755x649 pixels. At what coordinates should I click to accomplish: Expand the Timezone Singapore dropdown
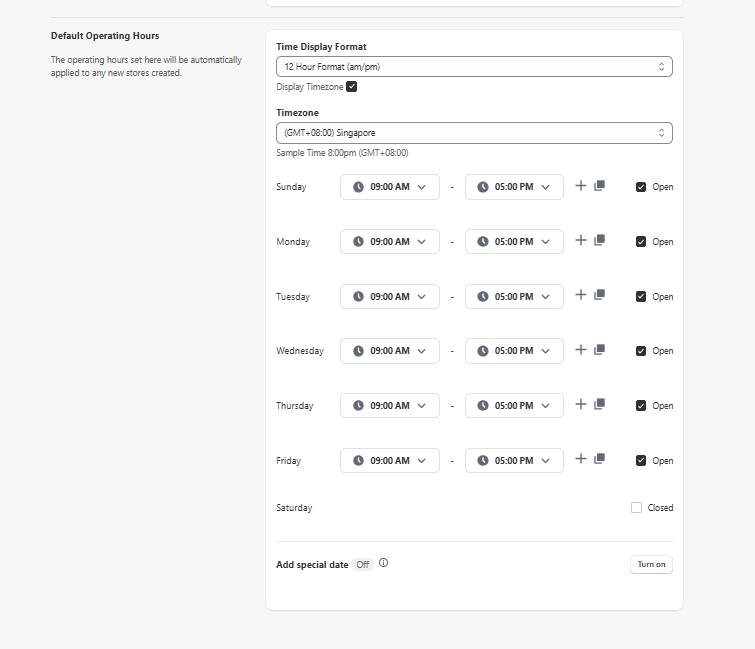pos(474,132)
